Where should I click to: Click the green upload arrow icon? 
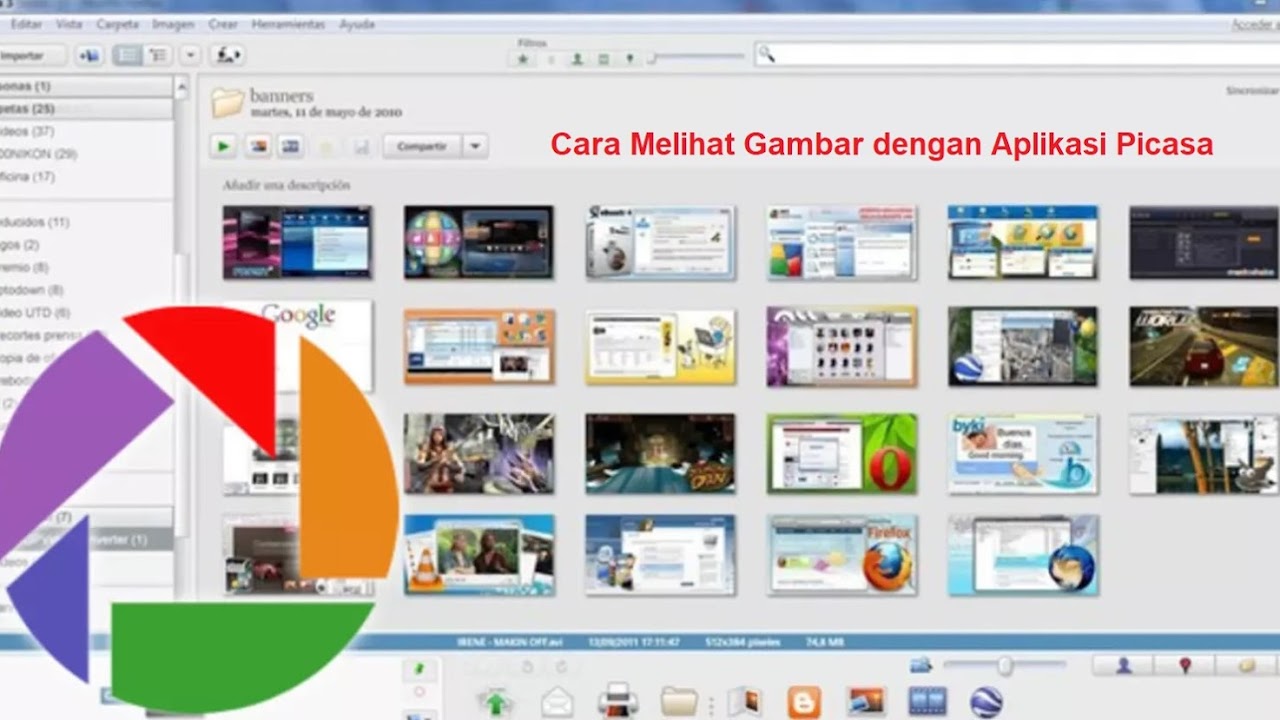pyautogui.click(x=495, y=702)
